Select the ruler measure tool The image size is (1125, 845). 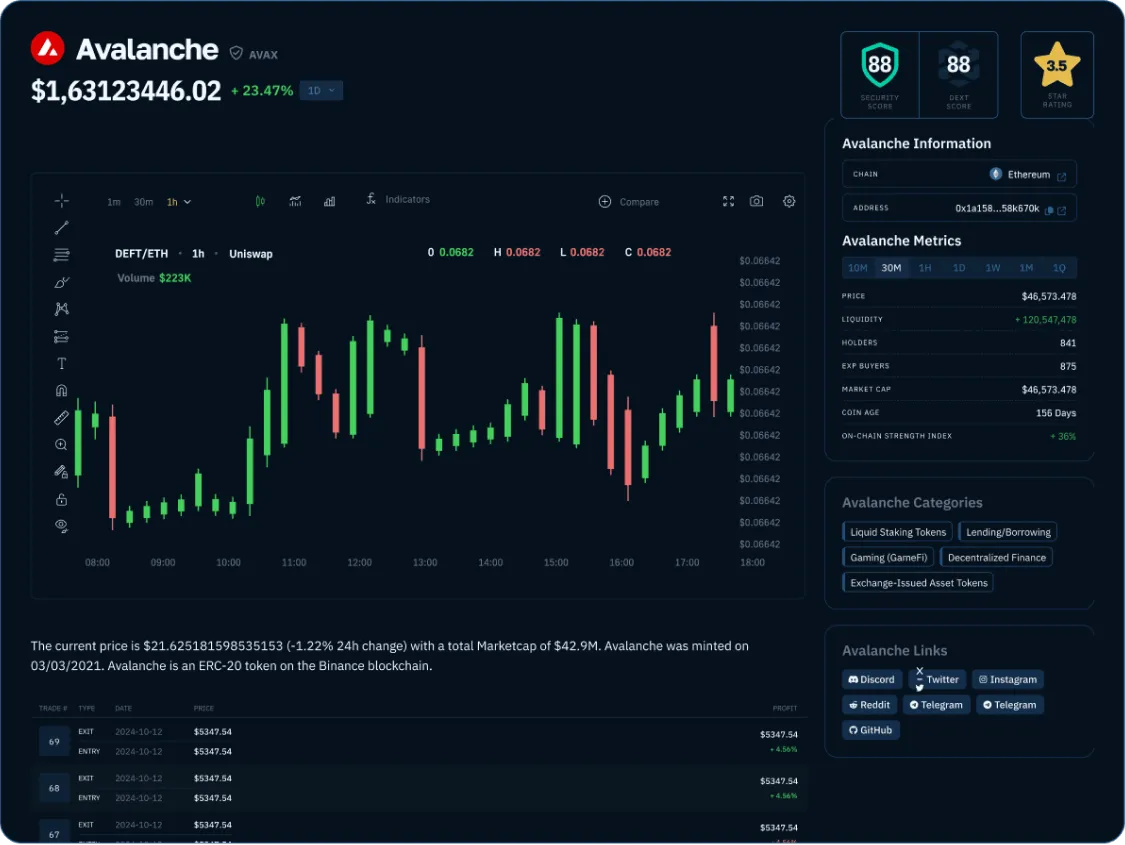[62, 417]
